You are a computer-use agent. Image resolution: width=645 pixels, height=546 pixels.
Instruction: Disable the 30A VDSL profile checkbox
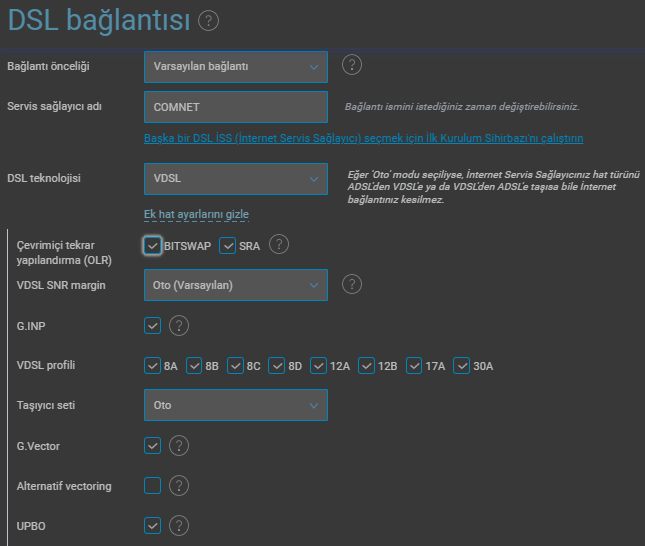(x=462, y=366)
